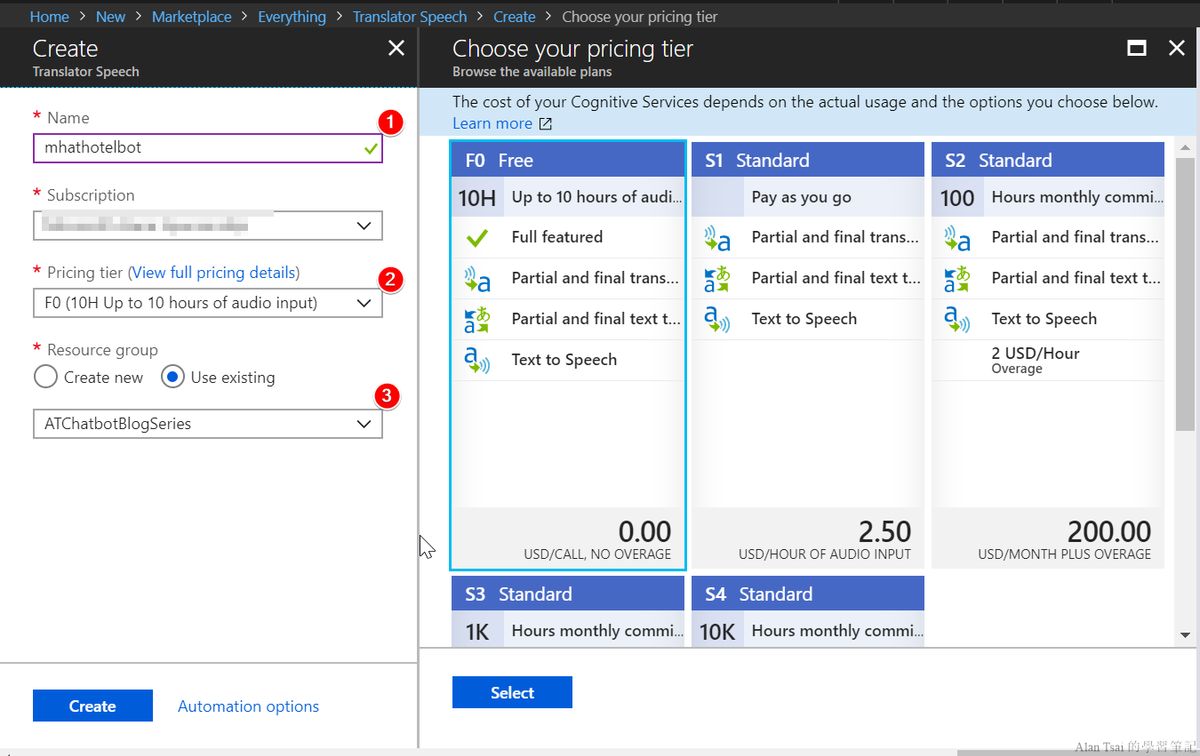Open the Everything breadcrumb
This screenshot has width=1200, height=756.
[291, 16]
